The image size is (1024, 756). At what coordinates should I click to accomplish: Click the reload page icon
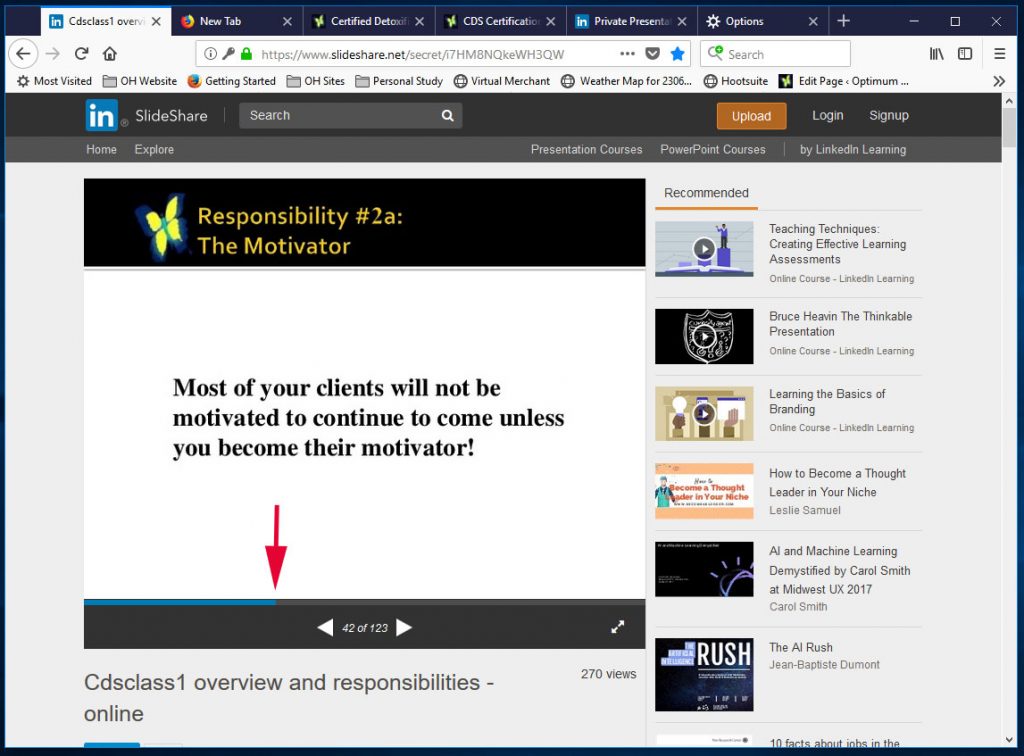pyautogui.click(x=82, y=53)
